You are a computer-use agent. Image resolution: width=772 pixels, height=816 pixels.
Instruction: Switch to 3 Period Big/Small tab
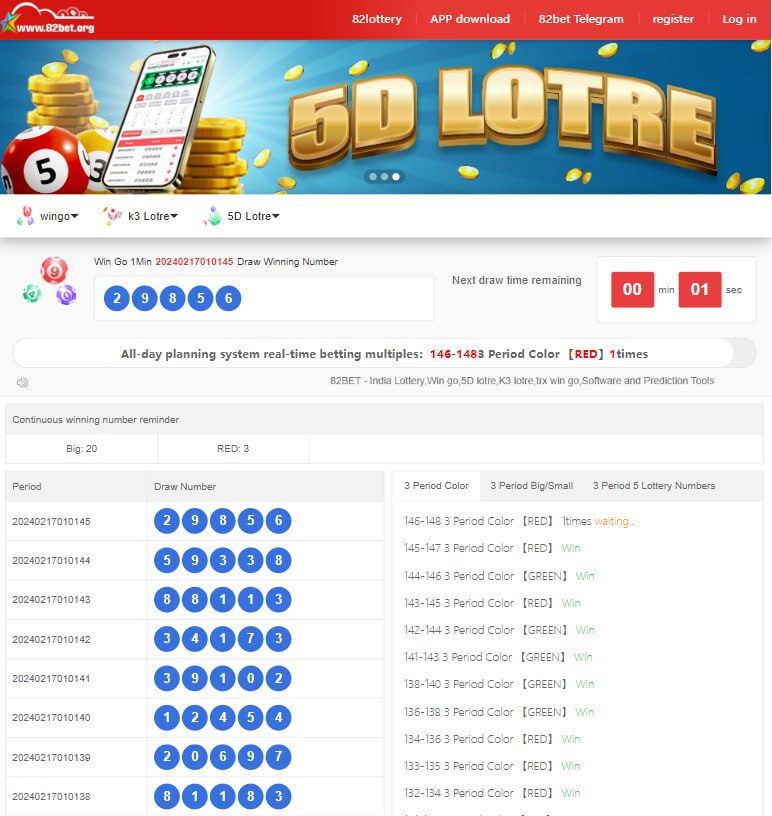(x=531, y=486)
